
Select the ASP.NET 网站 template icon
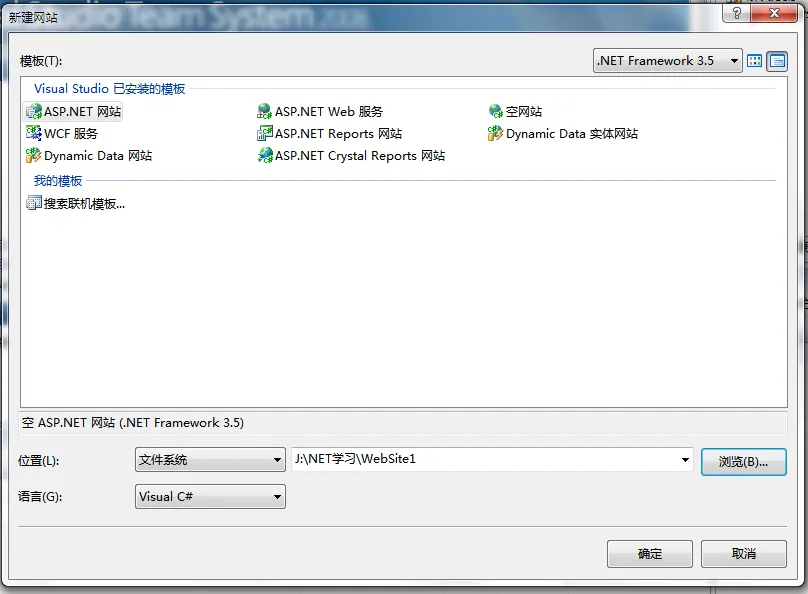pos(33,111)
